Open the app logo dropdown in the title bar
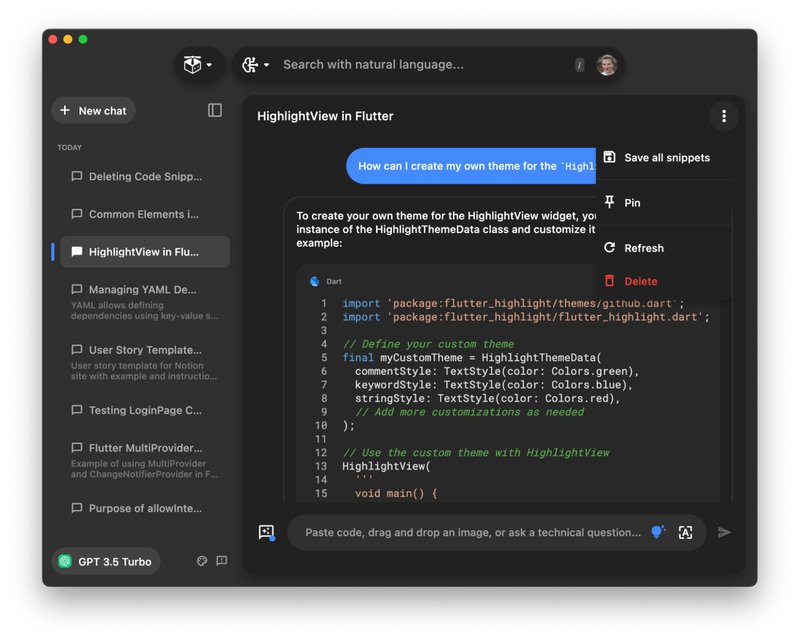Screen dimensions: 800x643 [x=199, y=65]
